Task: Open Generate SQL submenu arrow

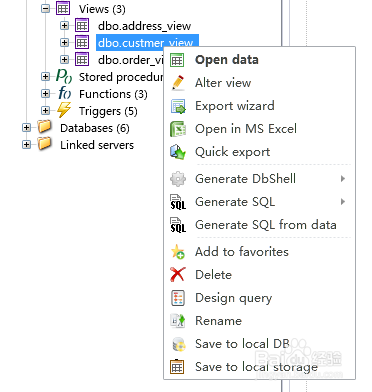Action: click(x=343, y=202)
